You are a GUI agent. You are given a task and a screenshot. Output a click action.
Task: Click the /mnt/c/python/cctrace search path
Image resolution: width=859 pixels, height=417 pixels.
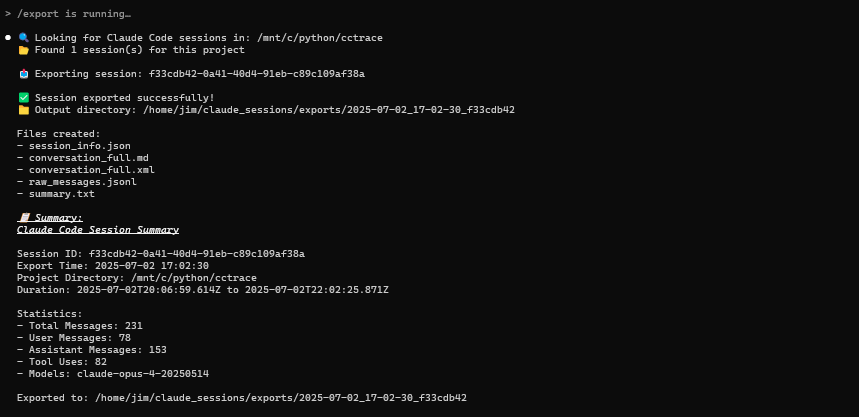point(323,38)
